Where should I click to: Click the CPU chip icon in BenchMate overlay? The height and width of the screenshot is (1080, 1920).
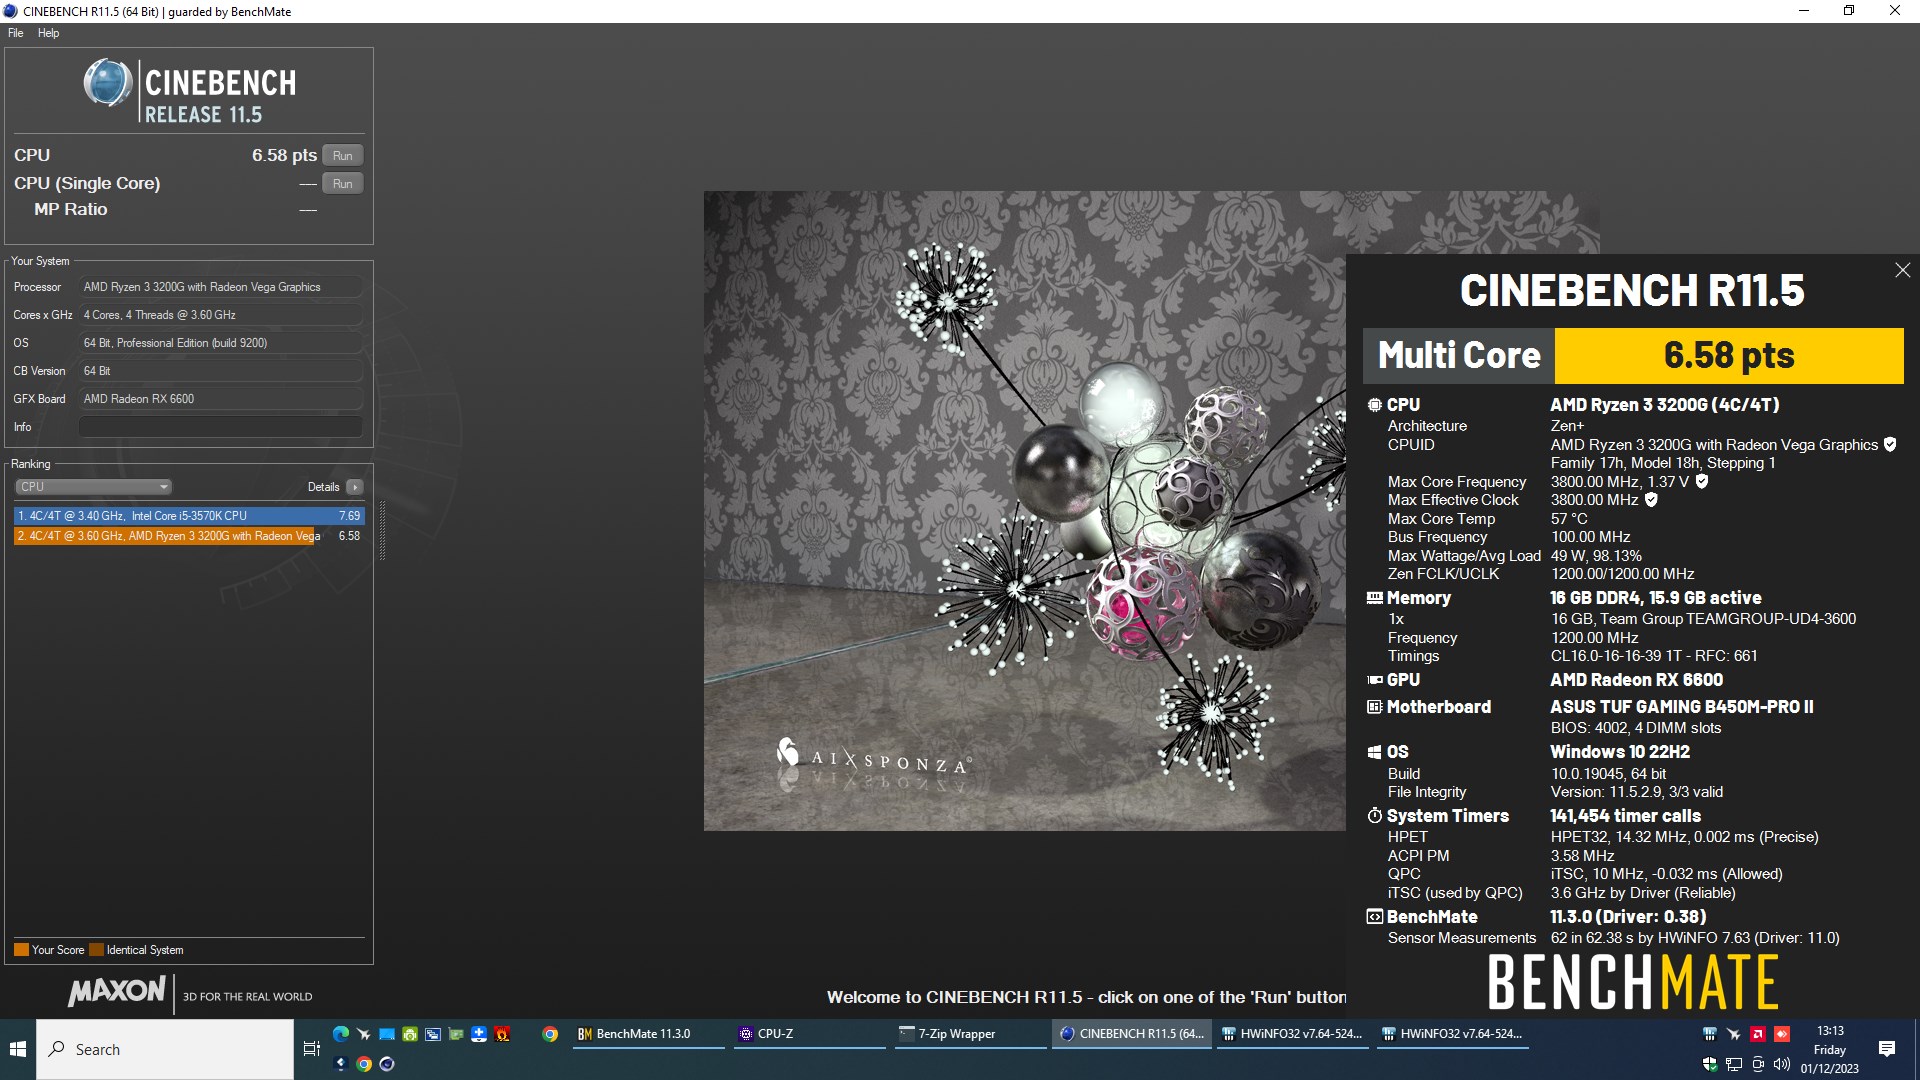click(1374, 405)
